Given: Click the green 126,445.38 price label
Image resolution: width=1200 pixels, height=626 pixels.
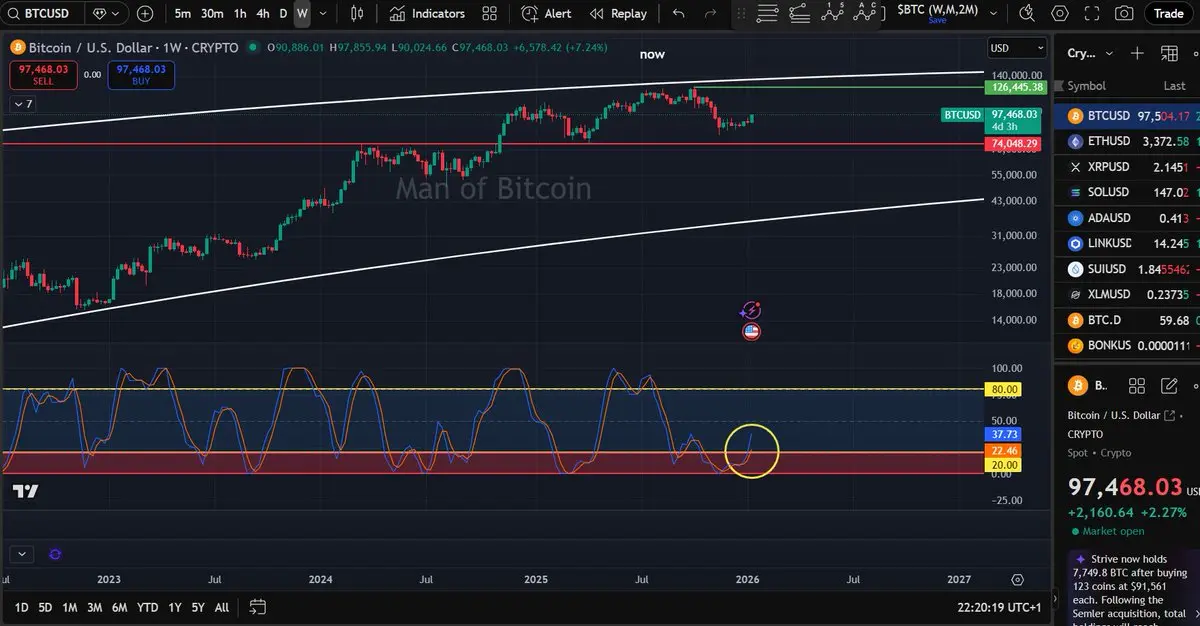Looking at the screenshot, I should click(x=1016, y=88).
